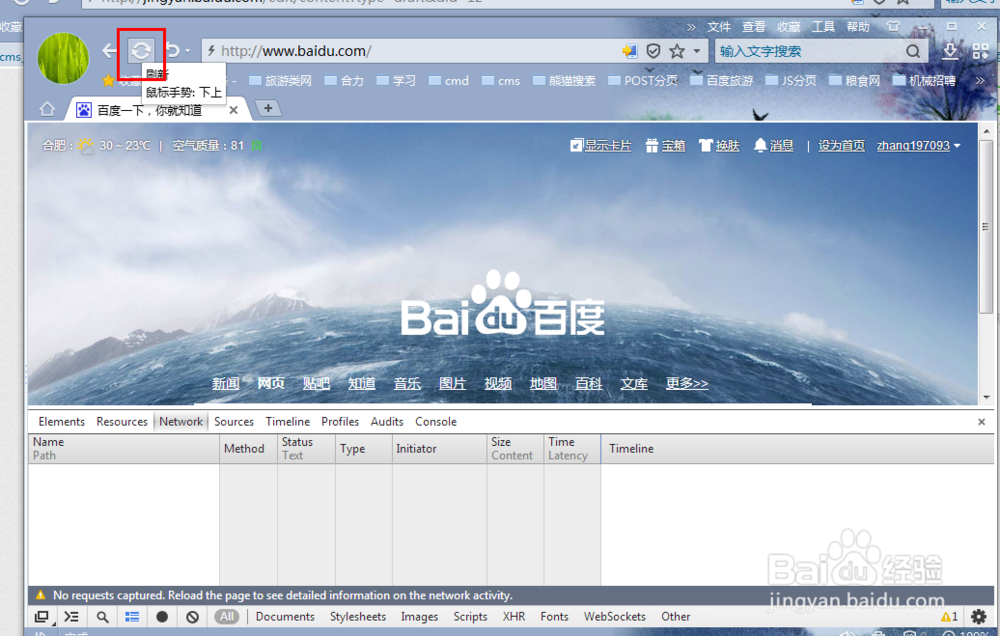The width and height of the screenshot is (1000, 636).
Task: Click the 新闻 link on Baidu
Action: pyautogui.click(x=226, y=383)
